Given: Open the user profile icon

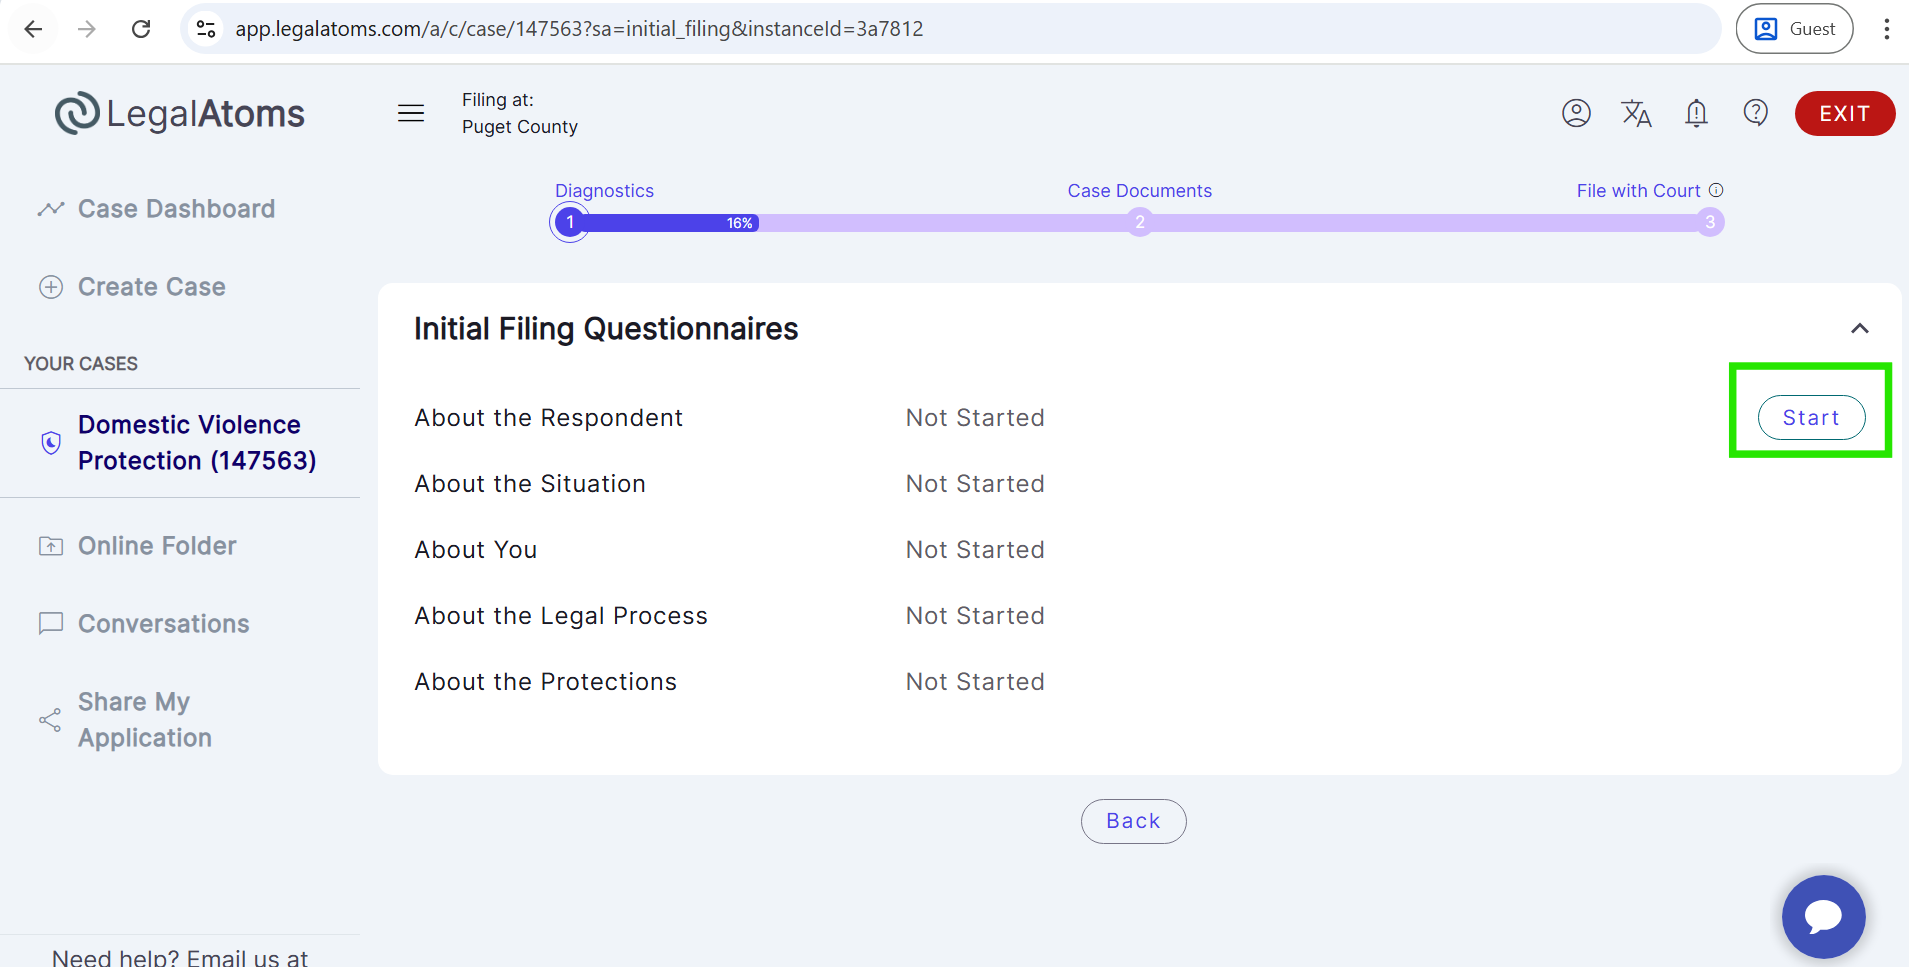Looking at the screenshot, I should [1576, 113].
